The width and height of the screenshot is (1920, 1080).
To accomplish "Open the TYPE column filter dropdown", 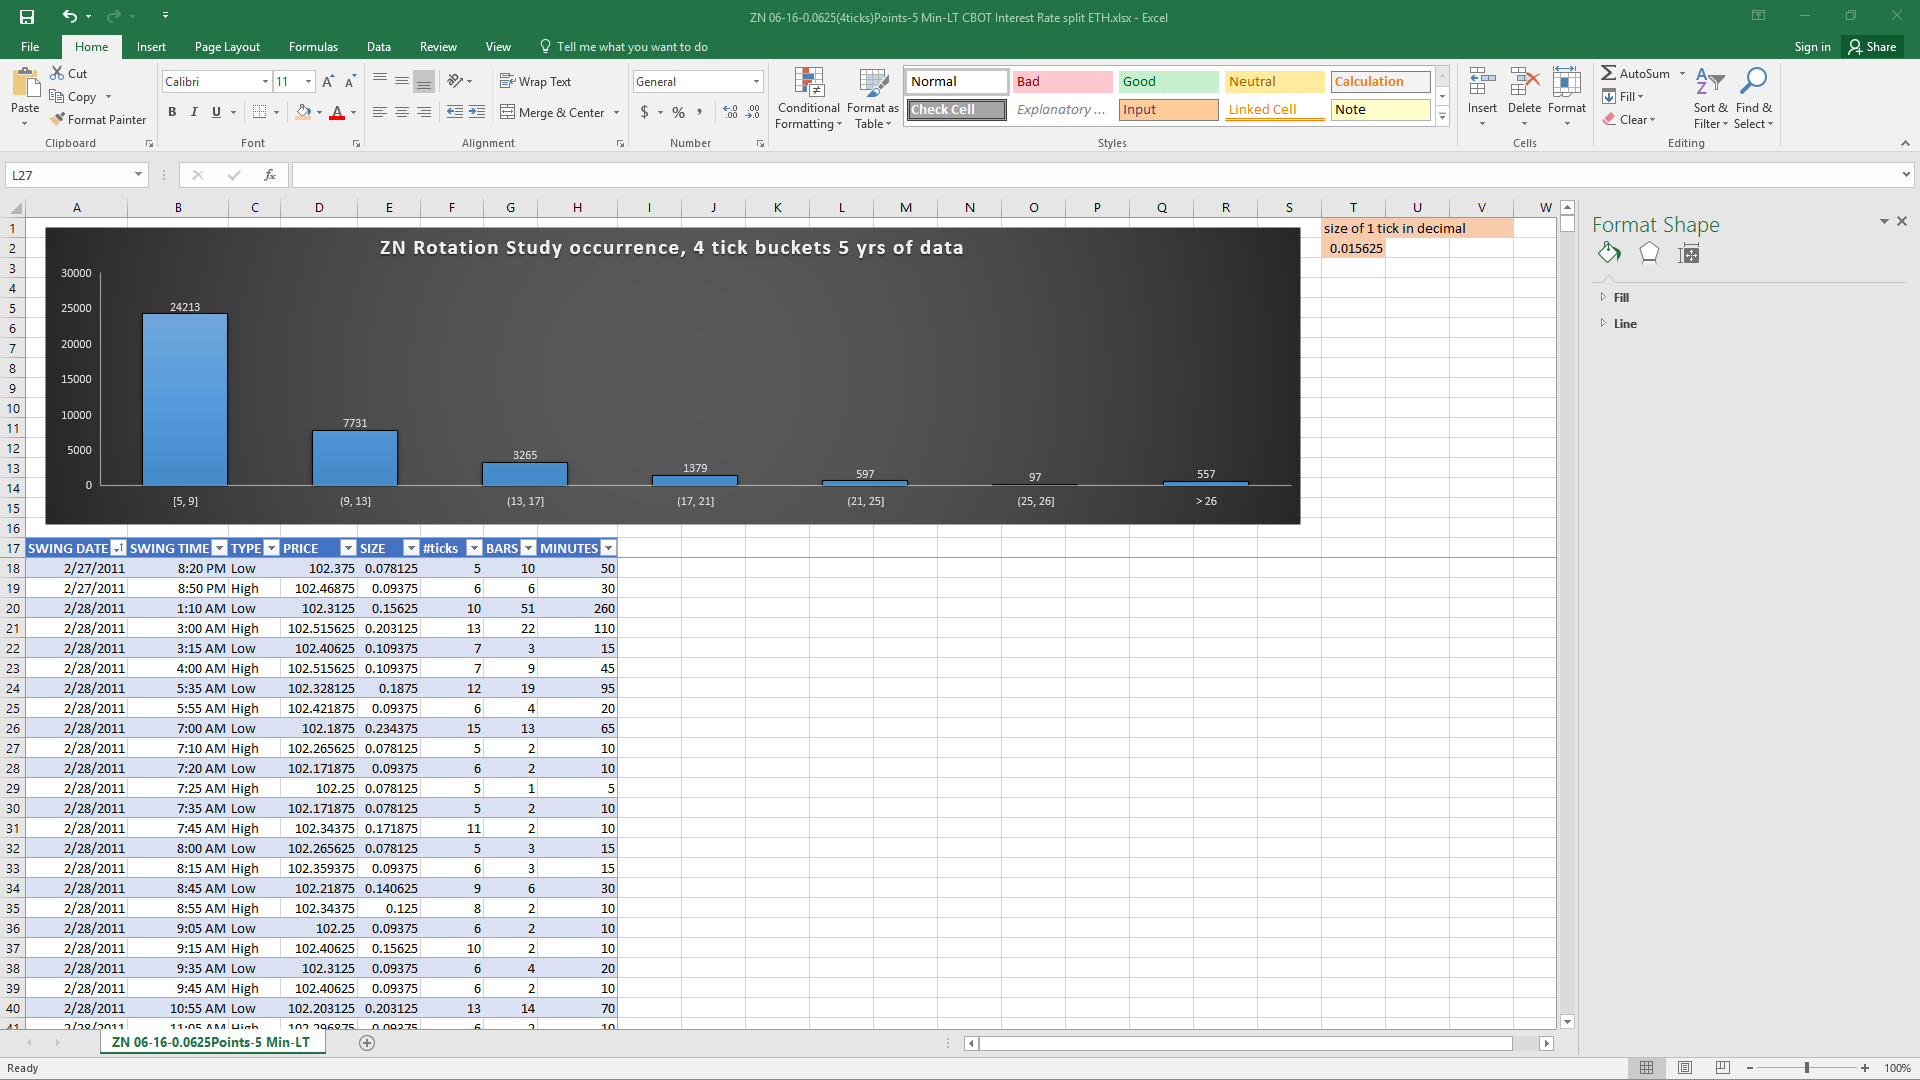I will [271, 548].
